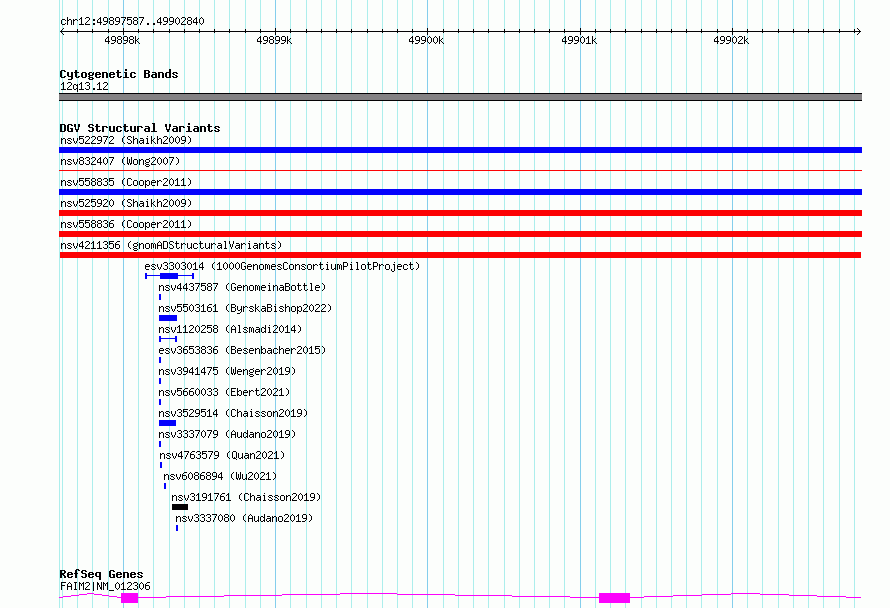The height and width of the screenshot is (608, 890).
Task: Click the nsv522972 (Shaikh2009) variant label
Action: [x=126, y=140]
